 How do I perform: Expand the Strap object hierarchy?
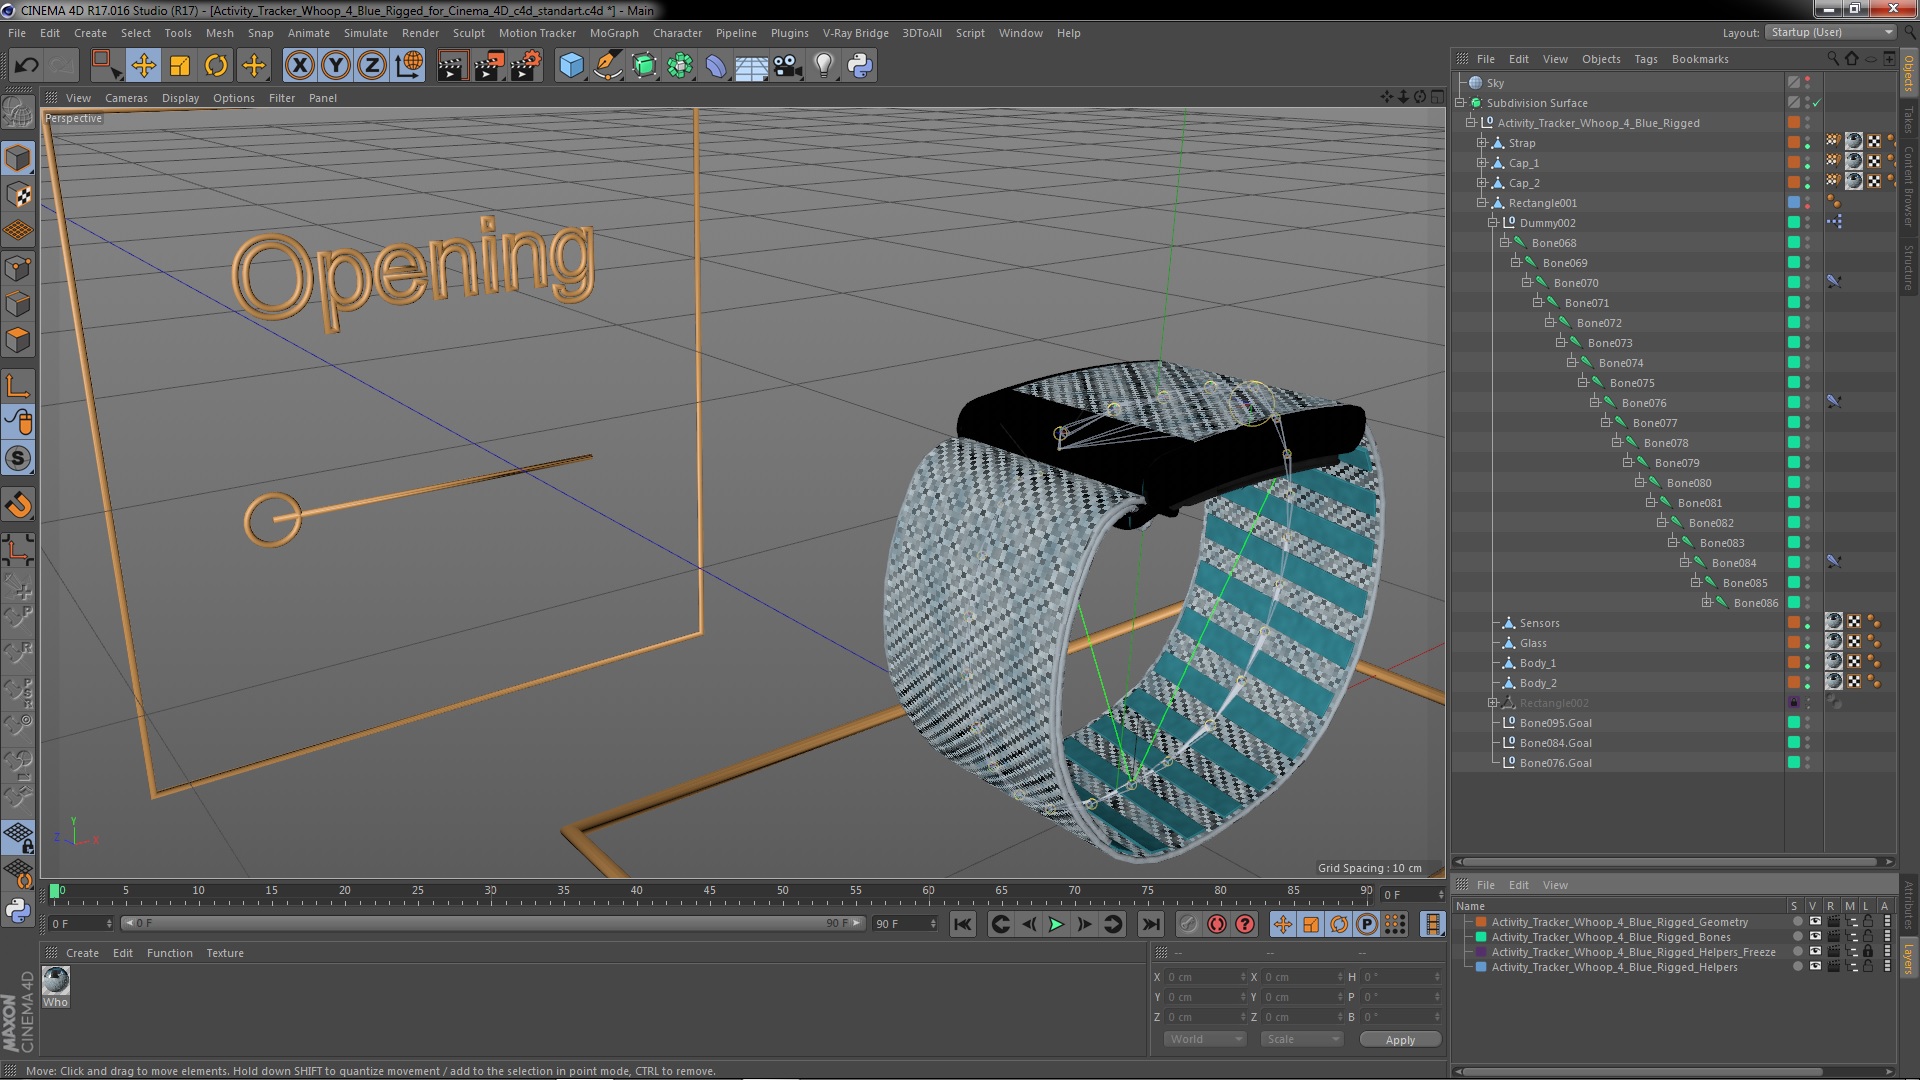tap(1482, 143)
